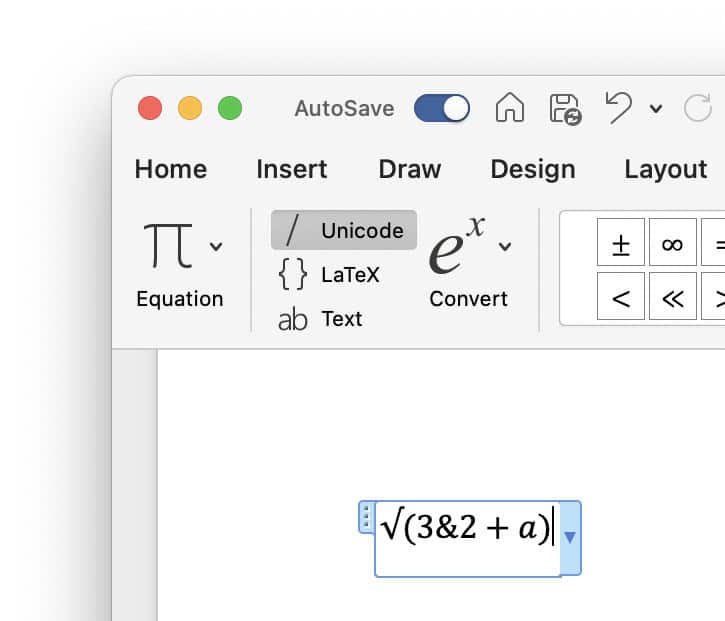This screenshot has width=725, height=621.
Task: Switch to the Design tab
Action: (533, 169)
